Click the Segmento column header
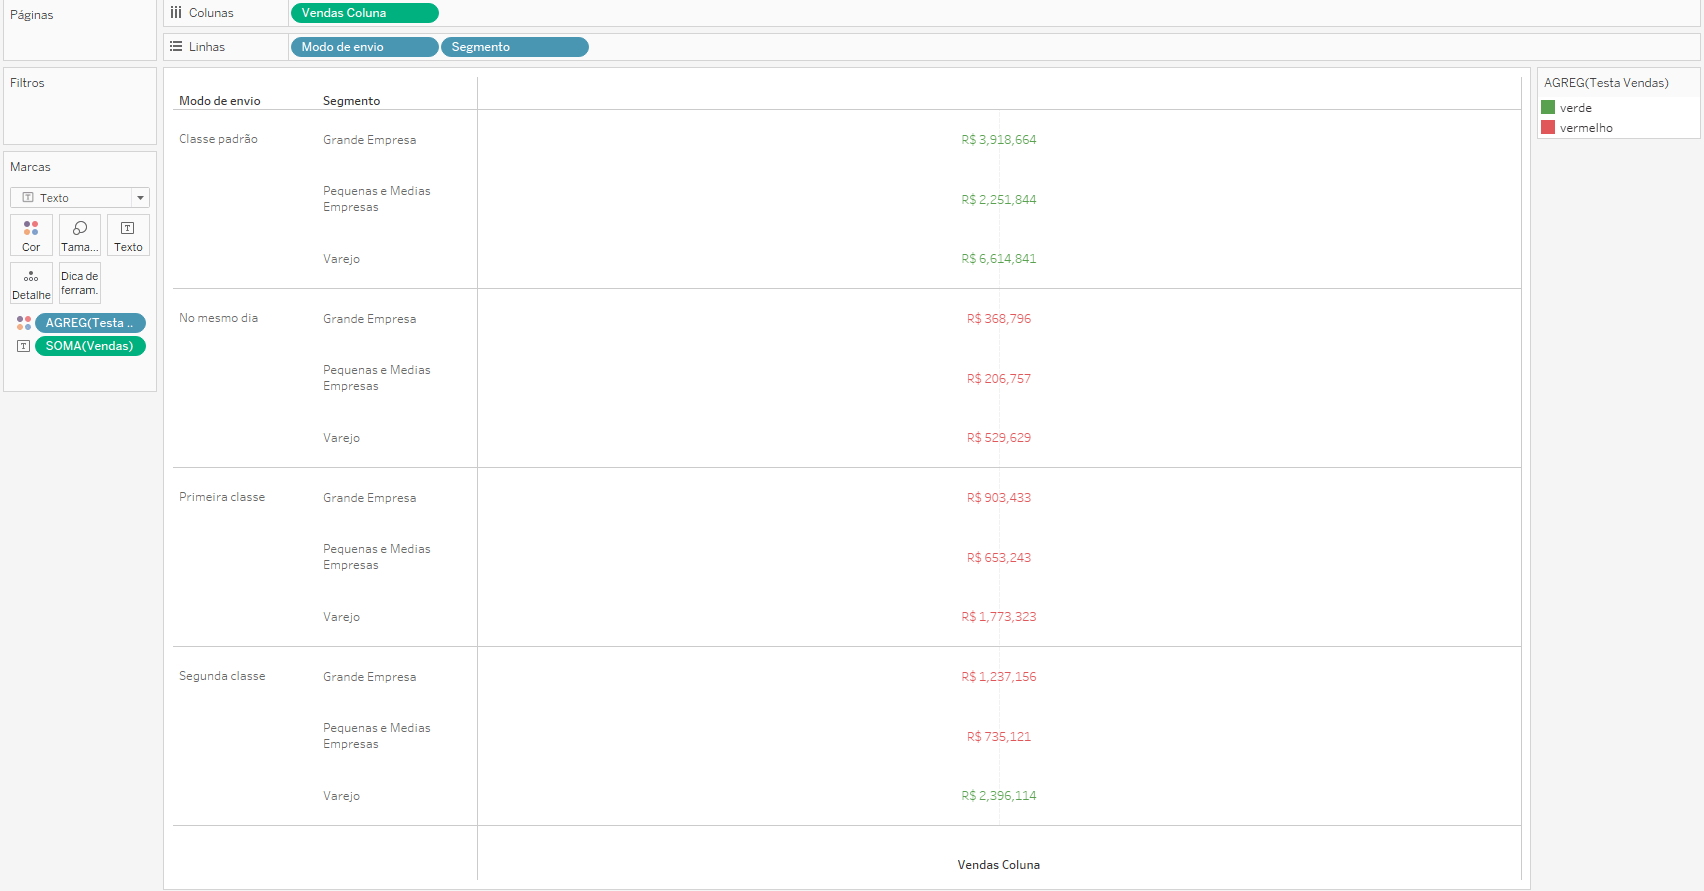1704x891 pixels. tap(352, 101)
